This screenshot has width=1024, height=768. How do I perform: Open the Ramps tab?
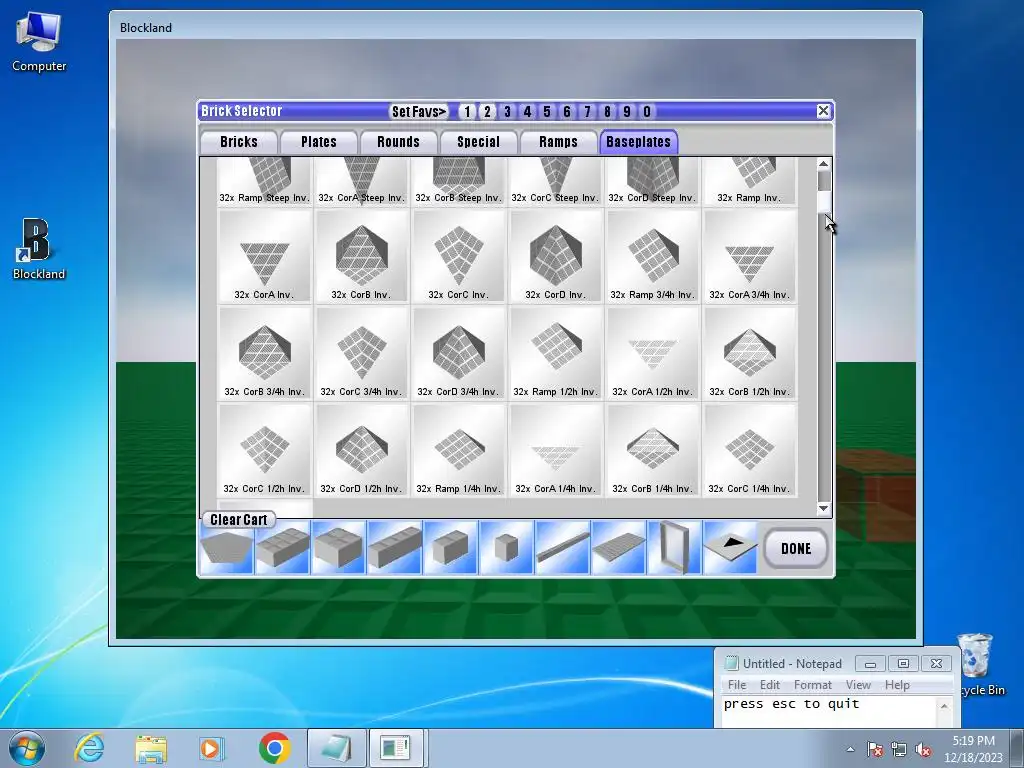[558, 142]
